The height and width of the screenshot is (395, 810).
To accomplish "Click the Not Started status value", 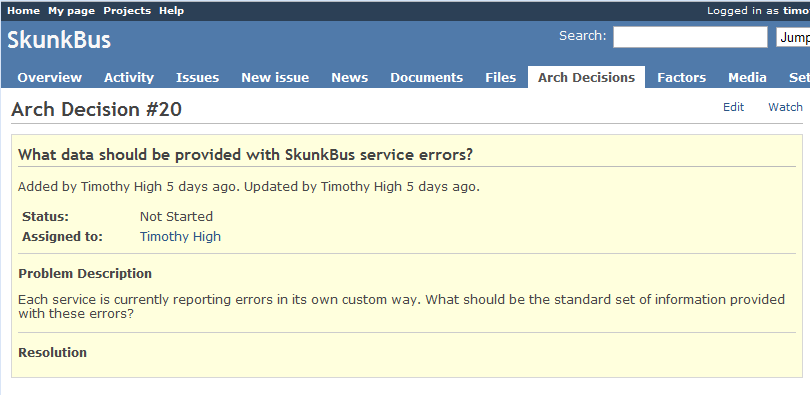I will [x=176, y=216].
